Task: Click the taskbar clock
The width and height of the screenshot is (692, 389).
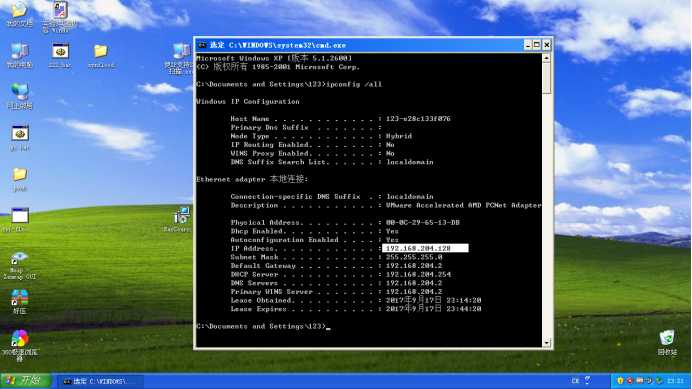Action: (676, 381)
